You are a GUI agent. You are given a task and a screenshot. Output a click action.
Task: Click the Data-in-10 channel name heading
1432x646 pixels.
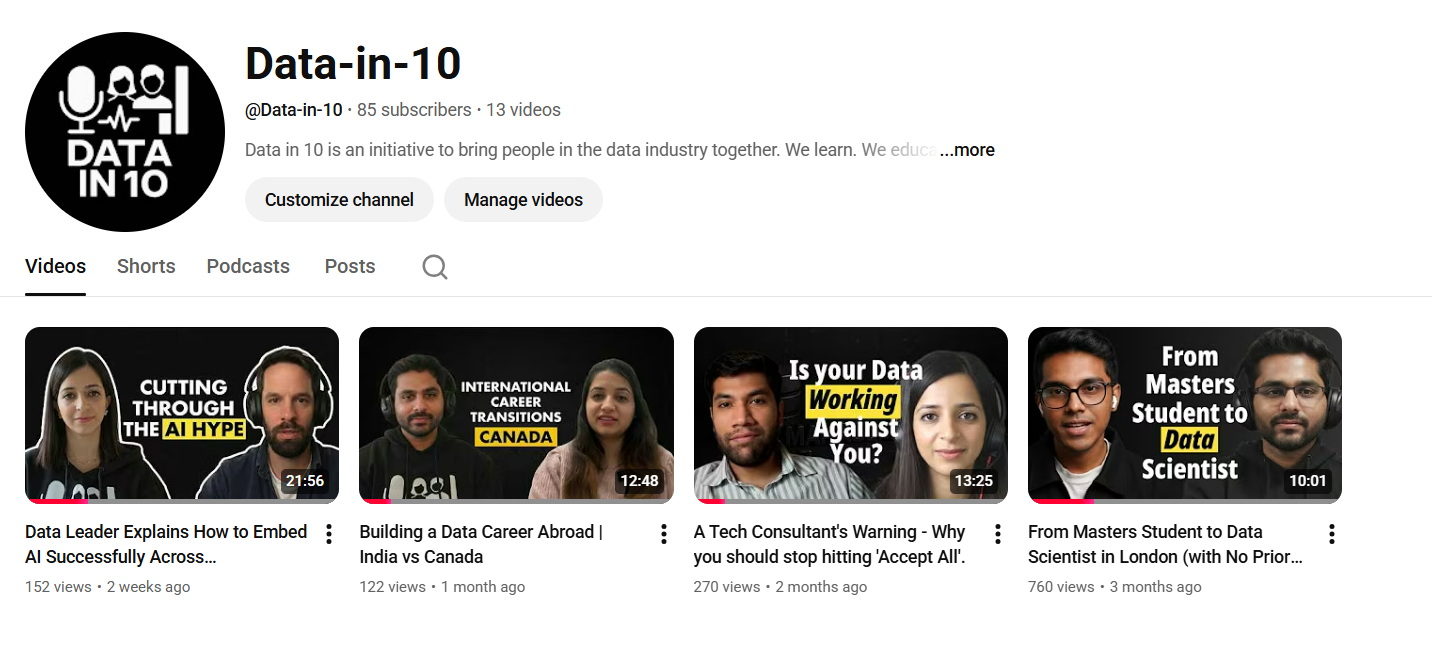[x=353, y=64]
